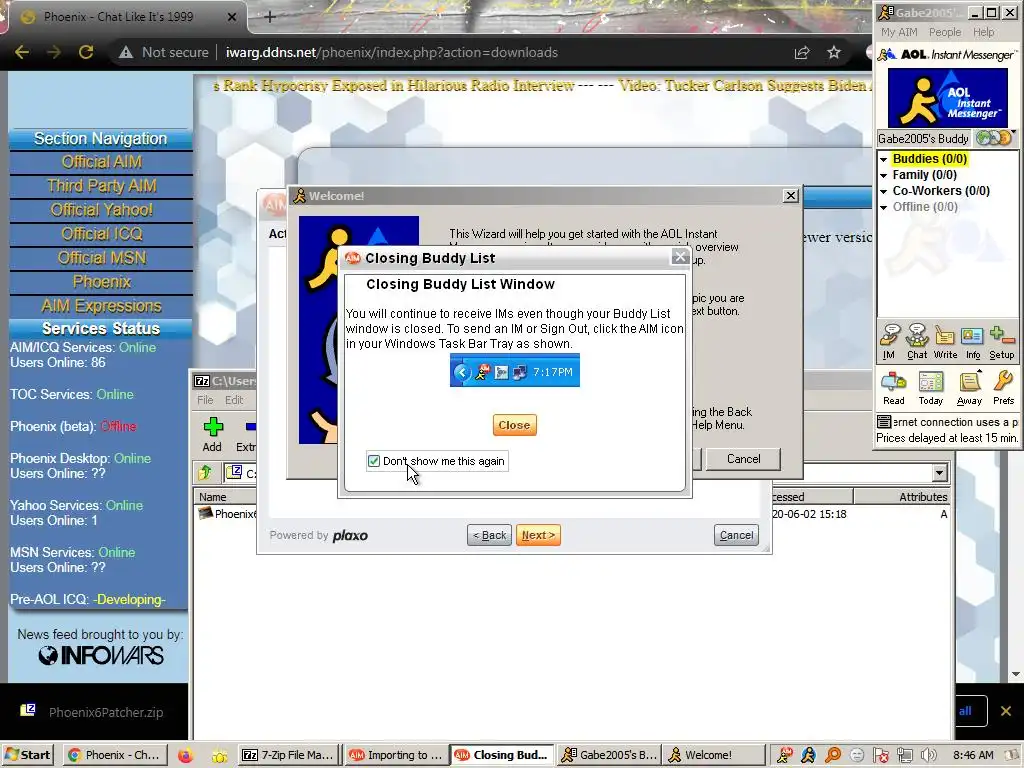Select the Phoenix browser tab
The height and width of the screenshot is (768, 1024).
pos(124,17)
